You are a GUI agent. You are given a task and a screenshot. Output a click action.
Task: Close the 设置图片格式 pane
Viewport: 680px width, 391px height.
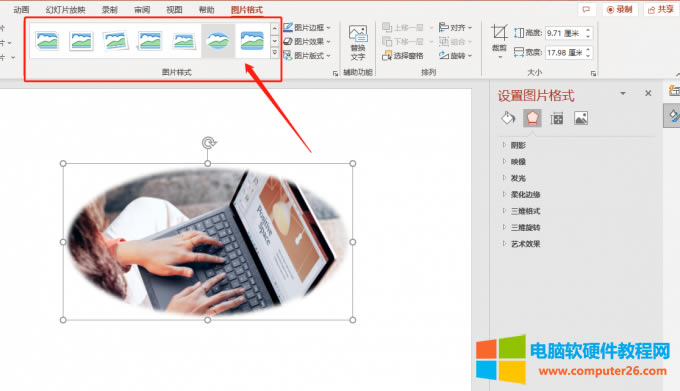coord(648,93)
